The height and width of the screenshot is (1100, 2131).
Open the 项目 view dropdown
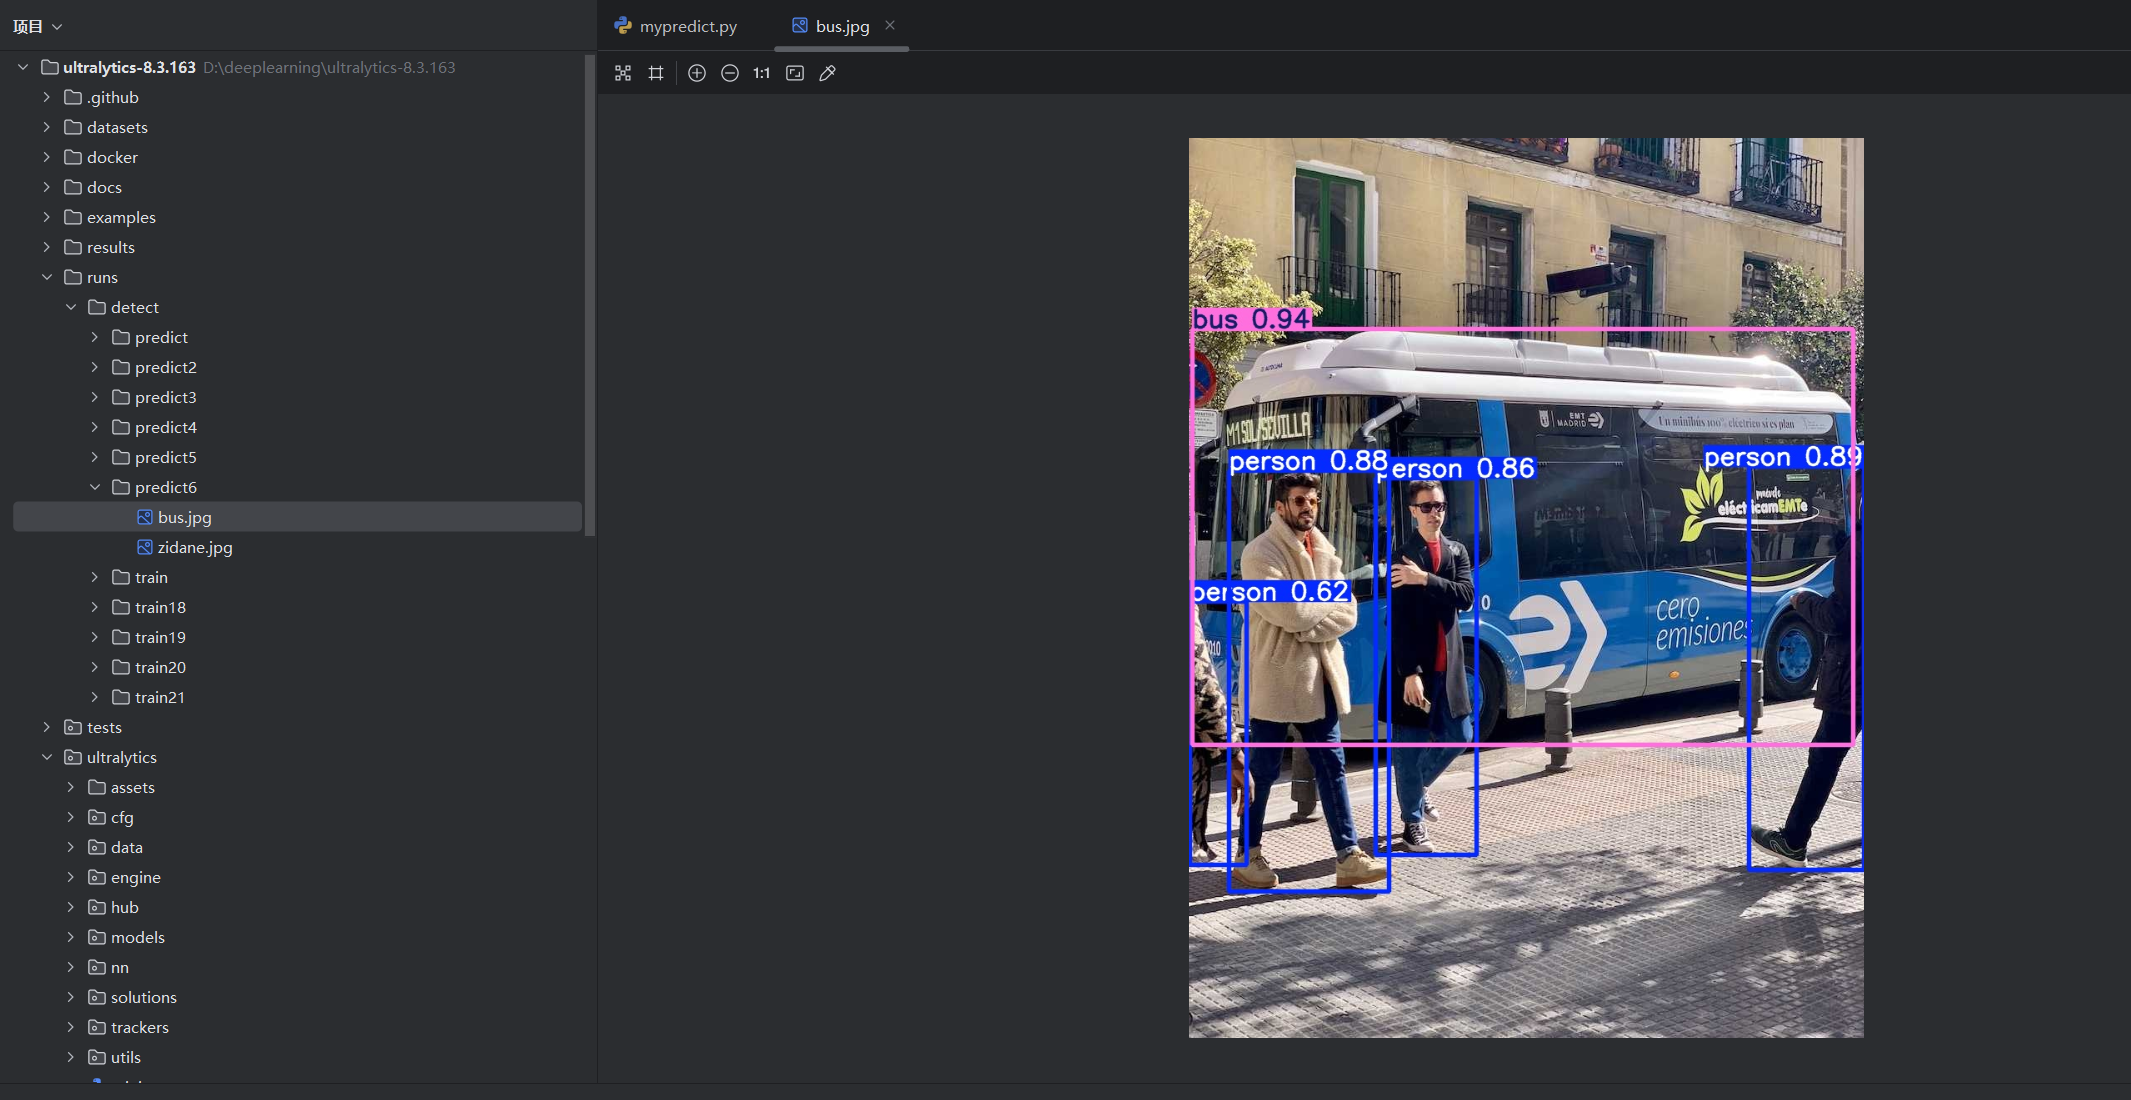(37, 26)
